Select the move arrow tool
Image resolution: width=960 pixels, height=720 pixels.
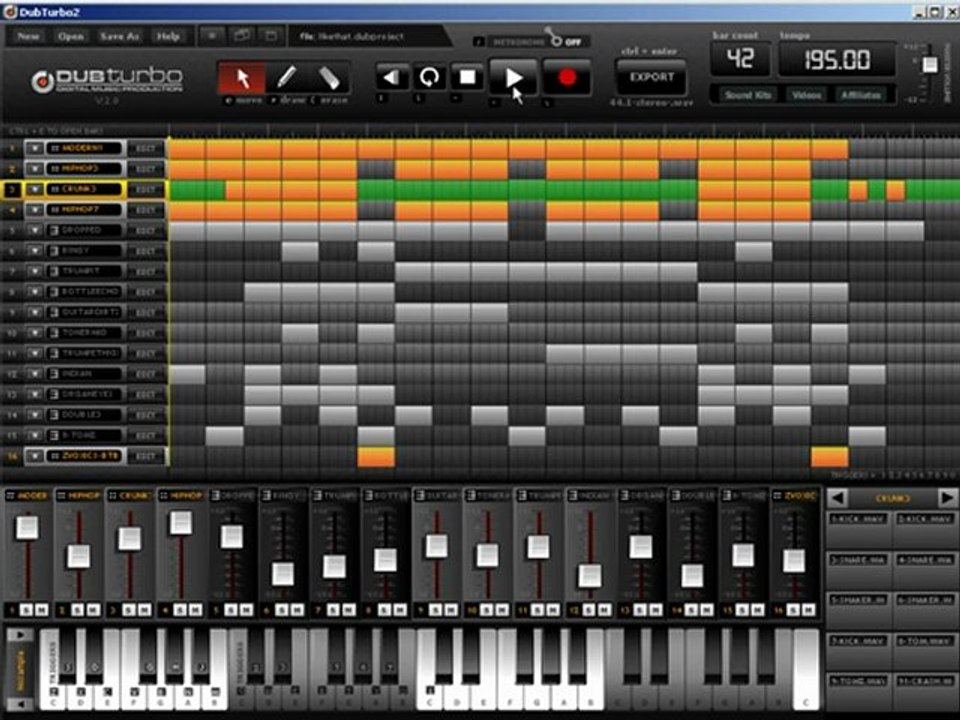pos(243,78)
